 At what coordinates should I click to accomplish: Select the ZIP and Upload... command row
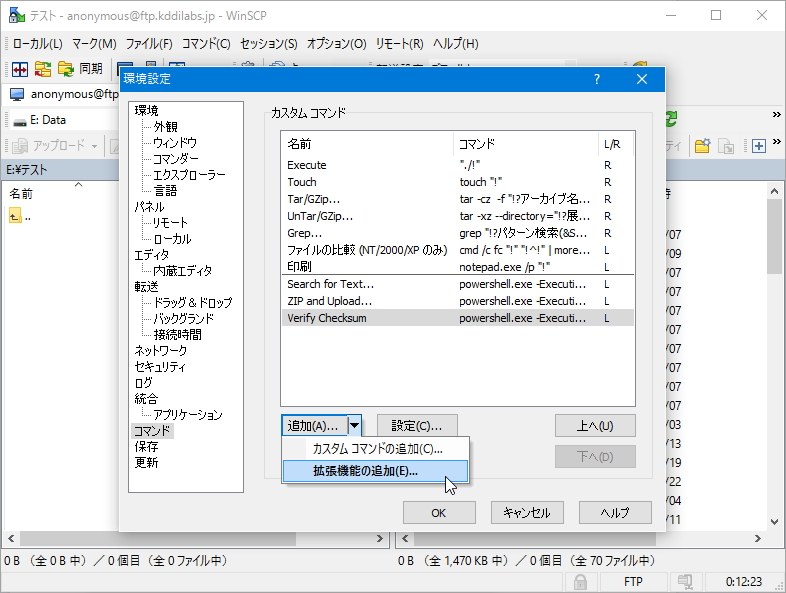coord(458,301)
